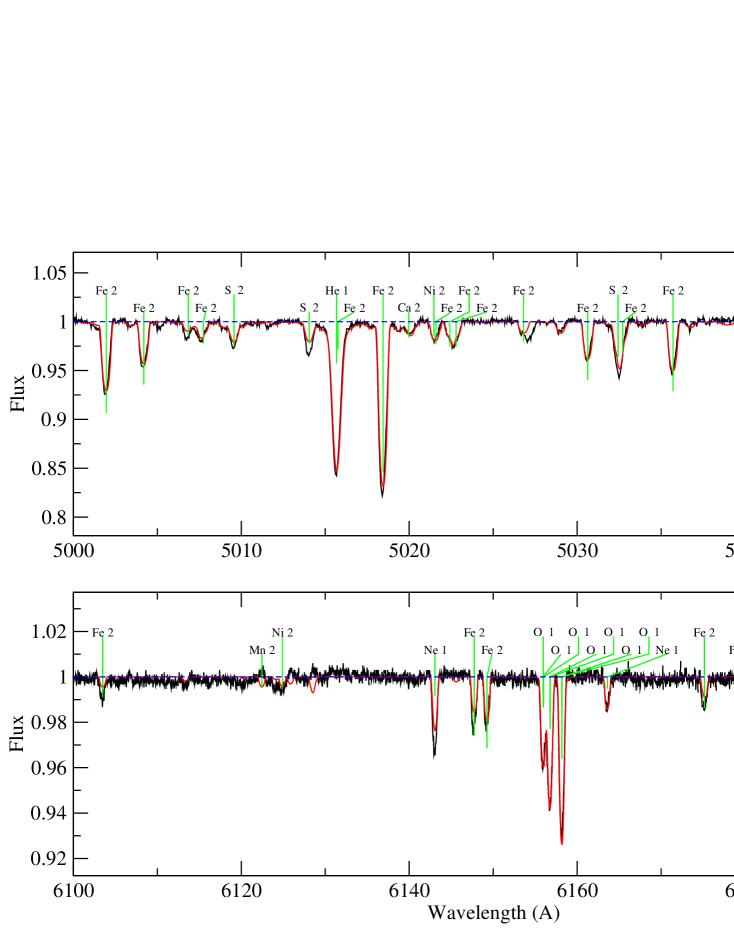The image size is (734, 949).
Task: Click the 5020 wavelength tick label
Action: coord(409,551)
